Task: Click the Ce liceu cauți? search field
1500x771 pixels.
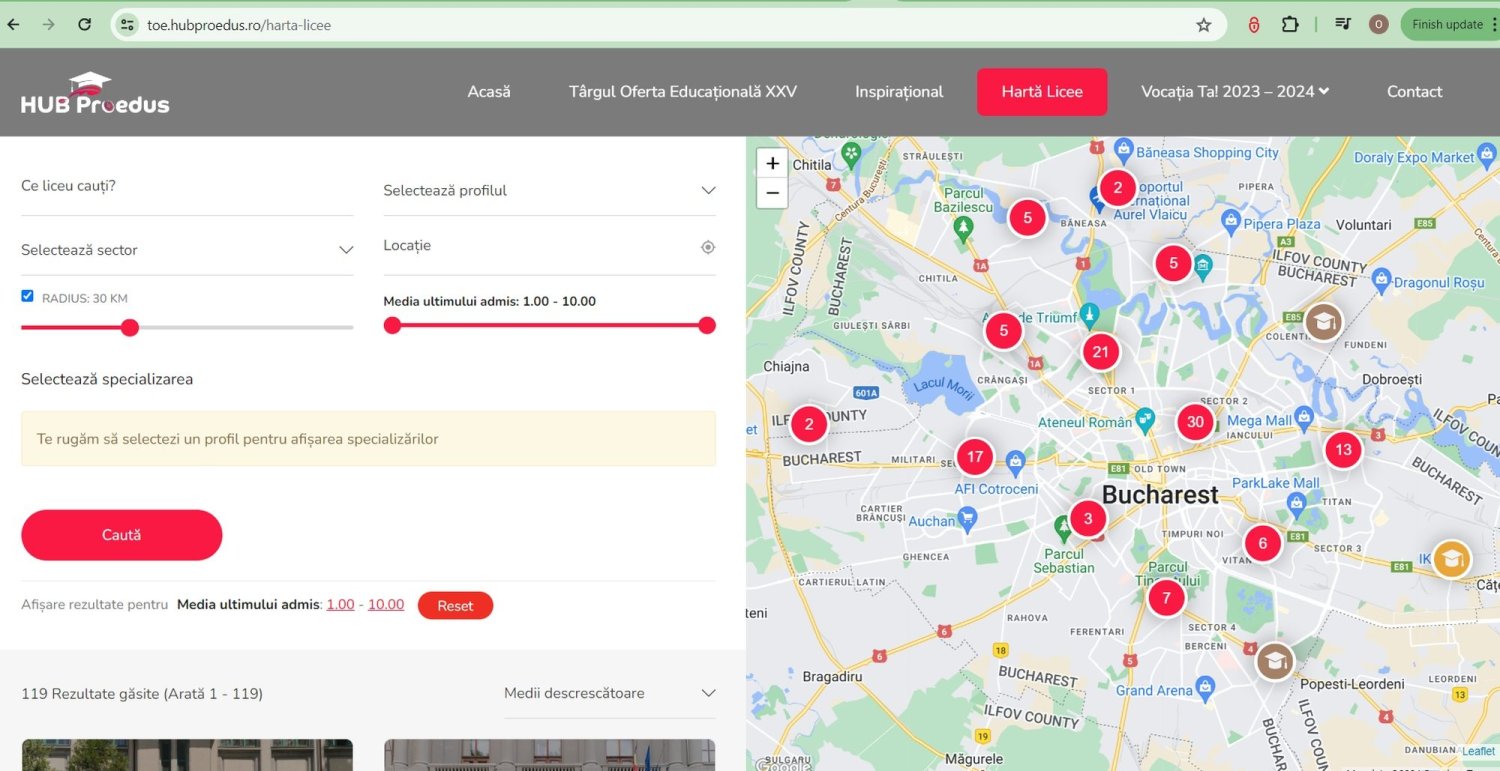Action: pos(187,186)
